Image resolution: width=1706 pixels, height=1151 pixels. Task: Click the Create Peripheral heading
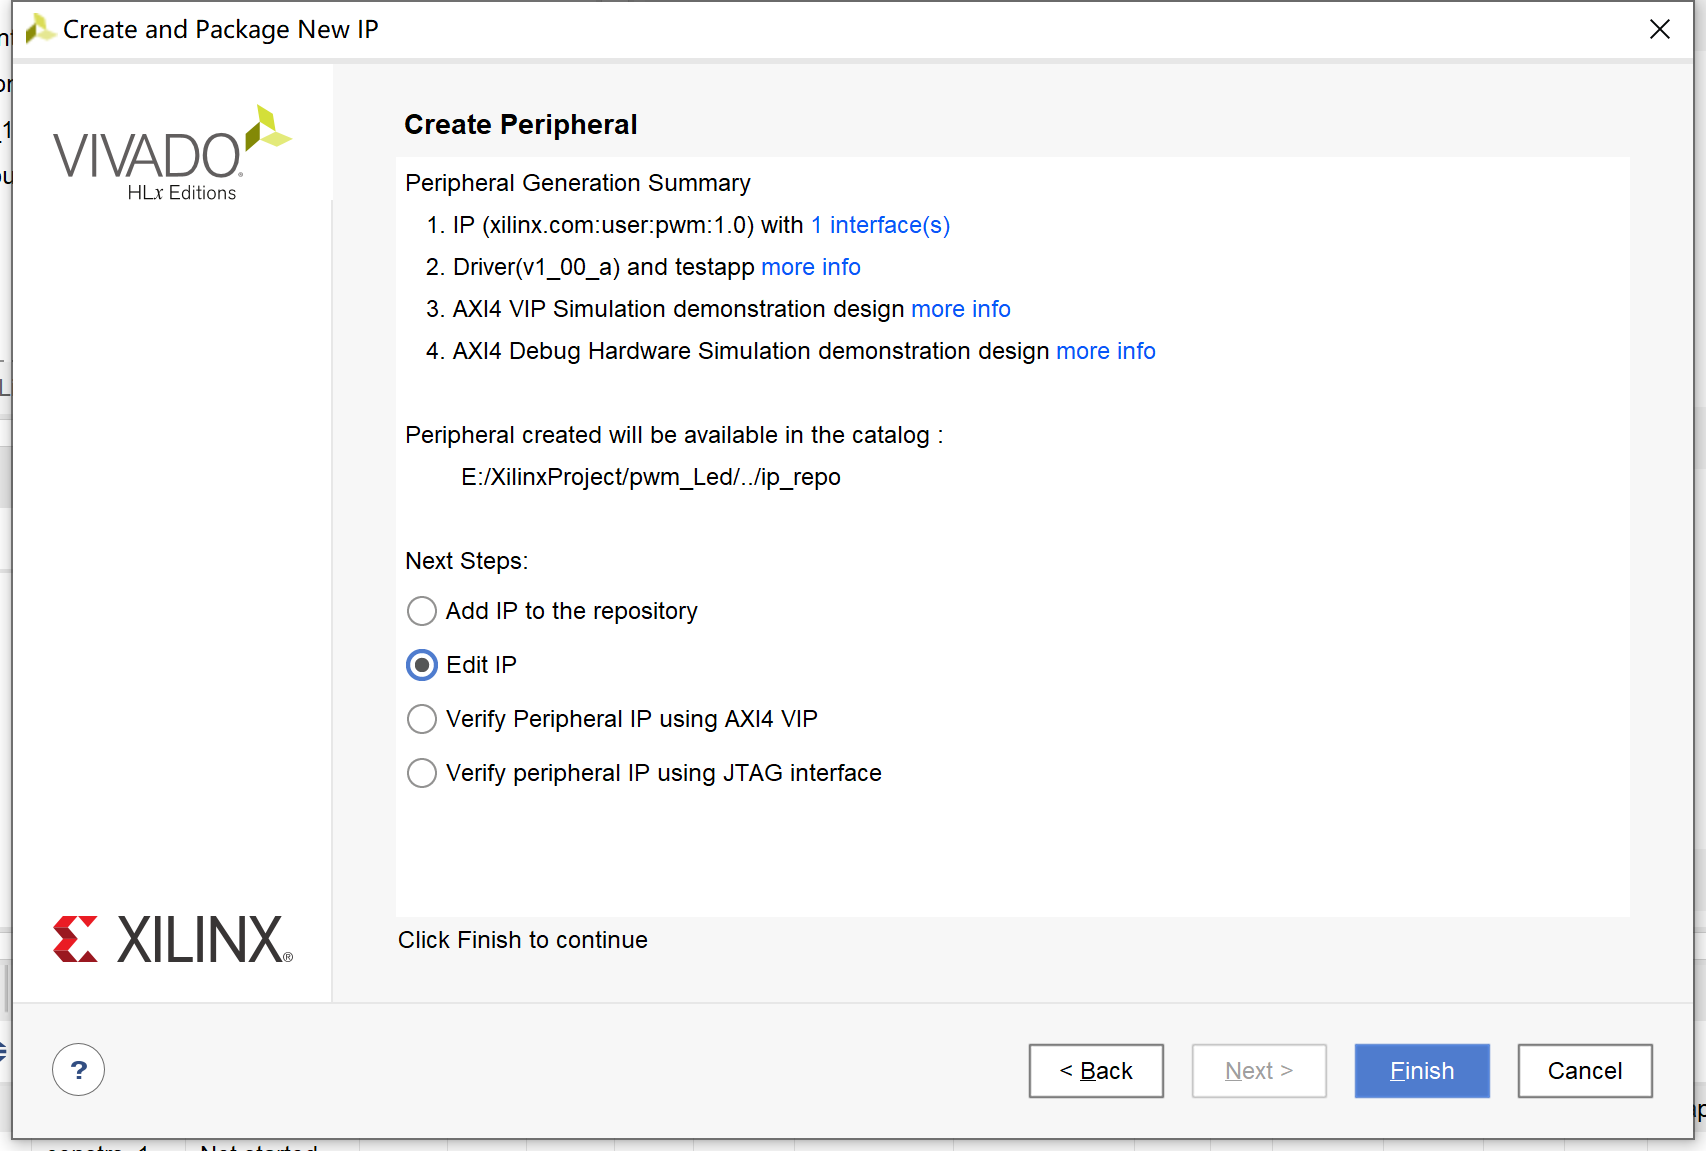click(x=521, y=125)
